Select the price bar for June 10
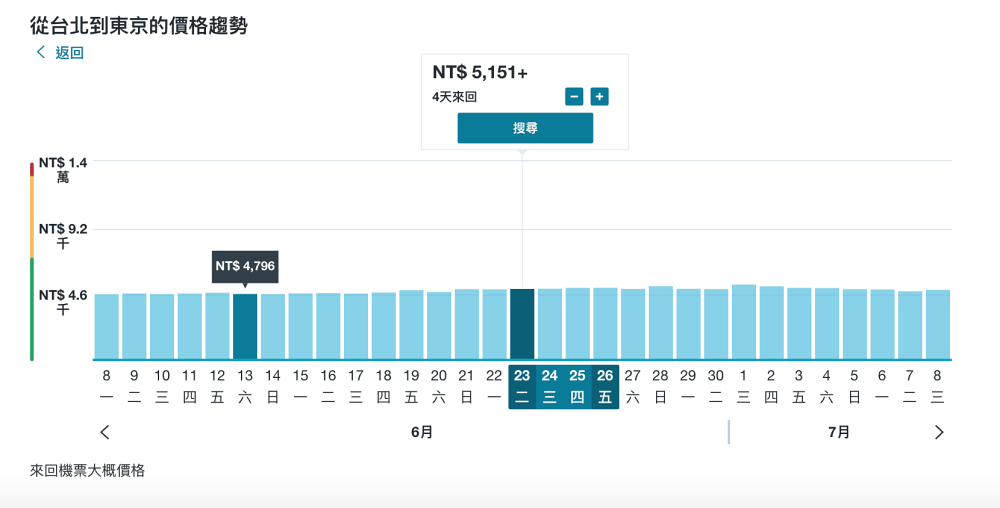This screenshot has height=508, width=1000. 162,327
